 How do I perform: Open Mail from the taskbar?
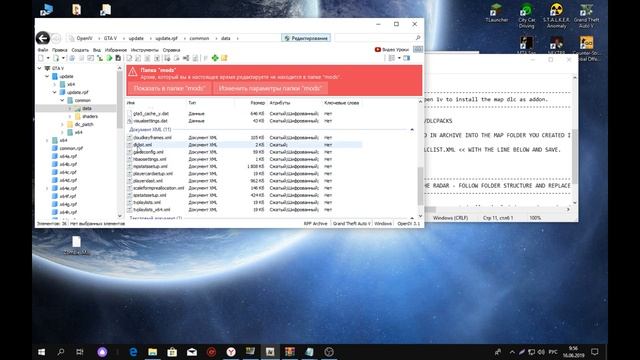click(x=192, y=352)
